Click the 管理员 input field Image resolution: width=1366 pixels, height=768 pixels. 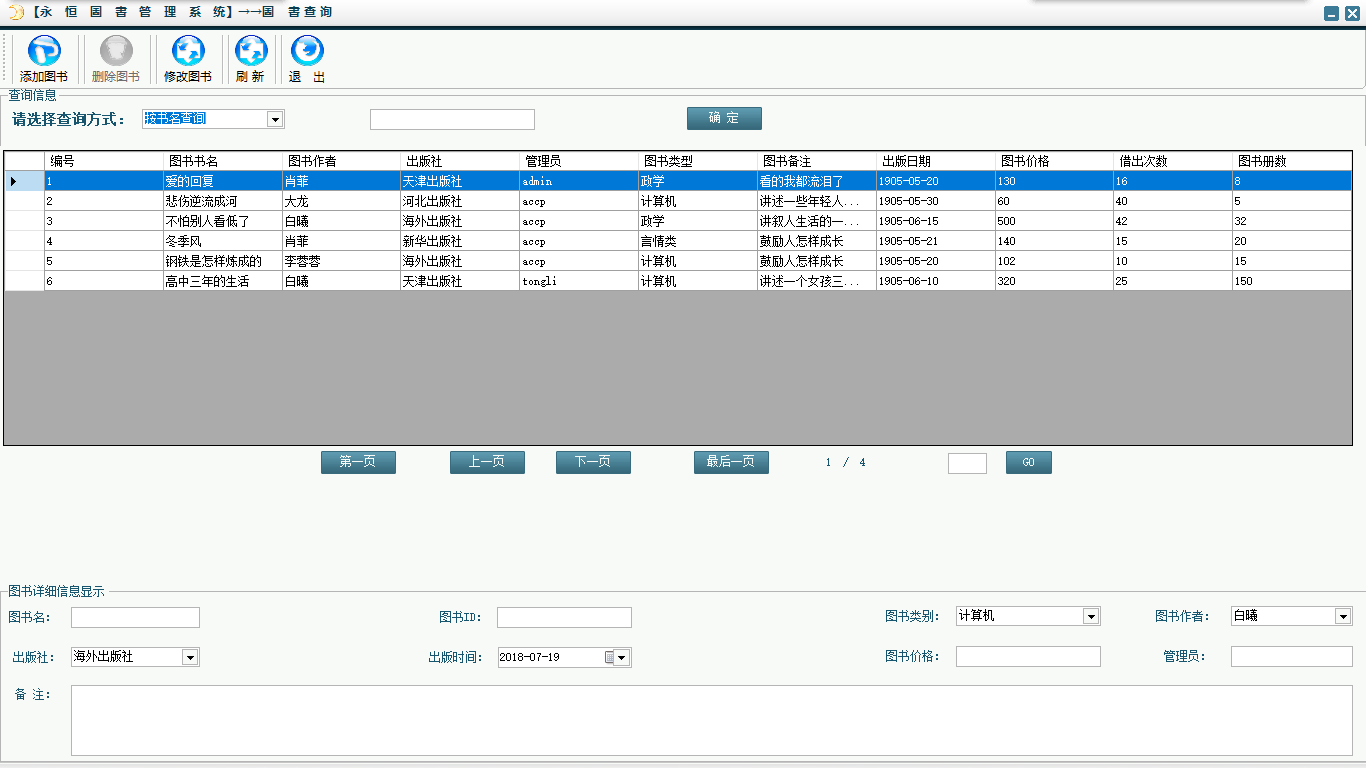point(1291,656)
